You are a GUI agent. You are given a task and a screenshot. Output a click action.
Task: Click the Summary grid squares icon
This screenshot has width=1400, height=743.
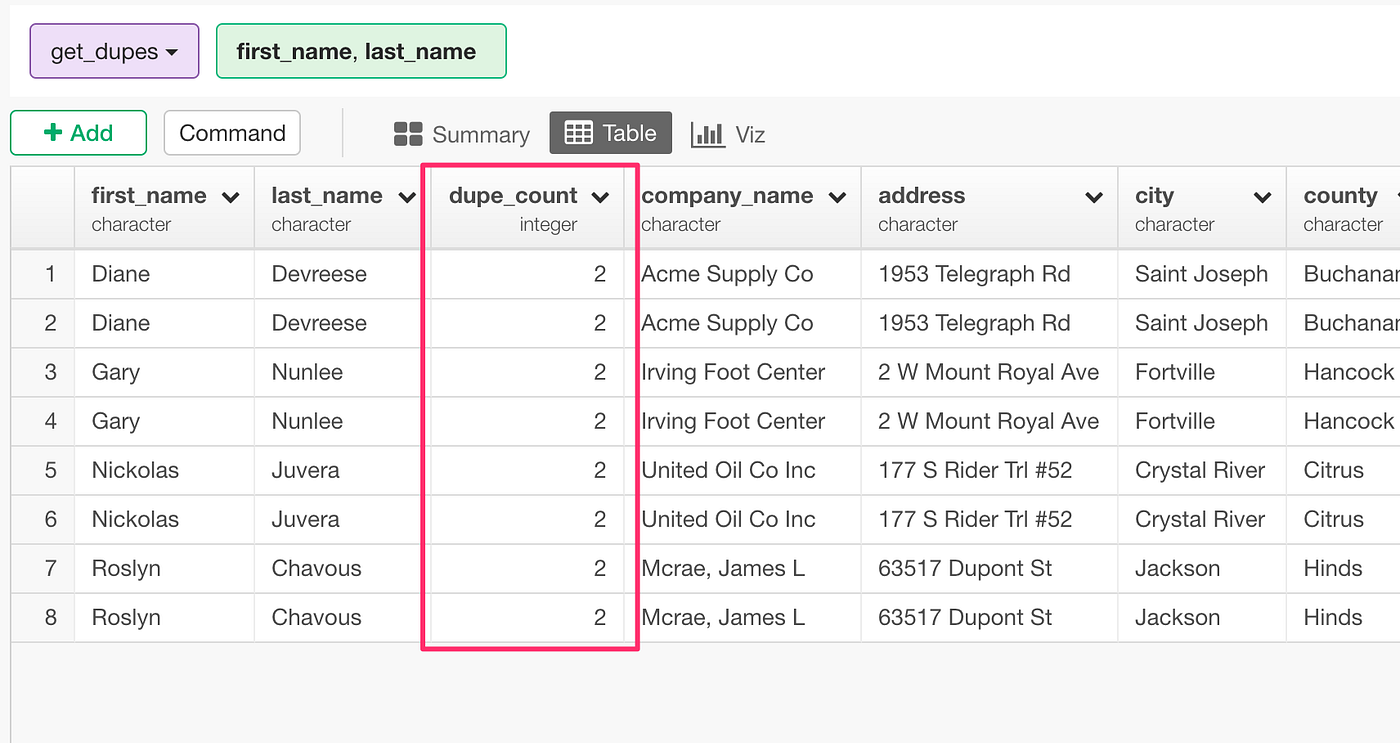click(x=410, y=133)
